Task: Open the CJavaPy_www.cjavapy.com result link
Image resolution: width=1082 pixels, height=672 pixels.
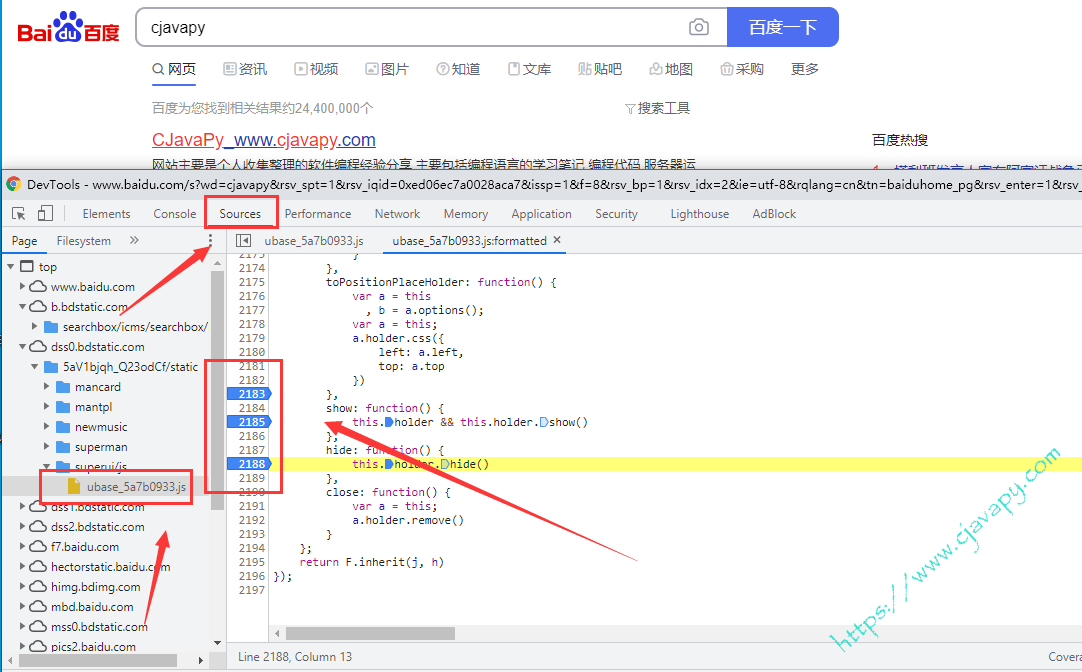Action: (x=264, y=140)
